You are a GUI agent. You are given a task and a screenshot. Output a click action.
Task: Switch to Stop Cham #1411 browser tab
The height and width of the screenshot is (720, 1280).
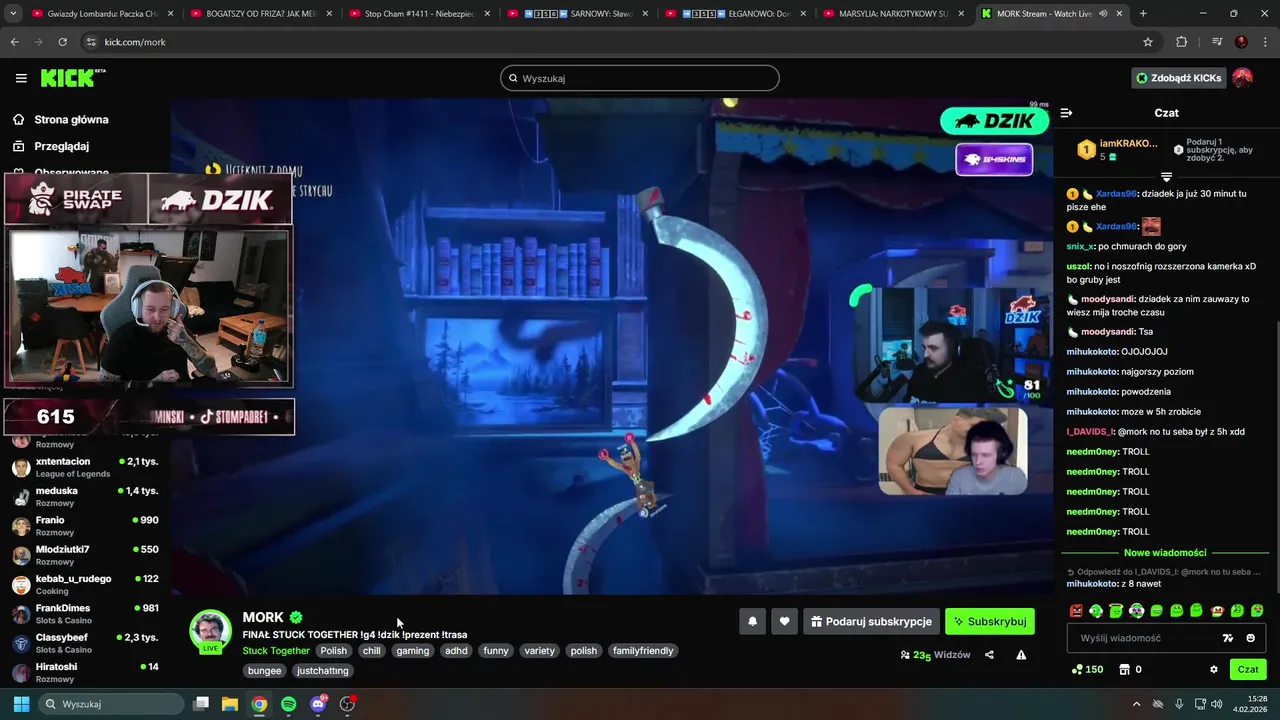pyautogui.click(x=418, y=14)
